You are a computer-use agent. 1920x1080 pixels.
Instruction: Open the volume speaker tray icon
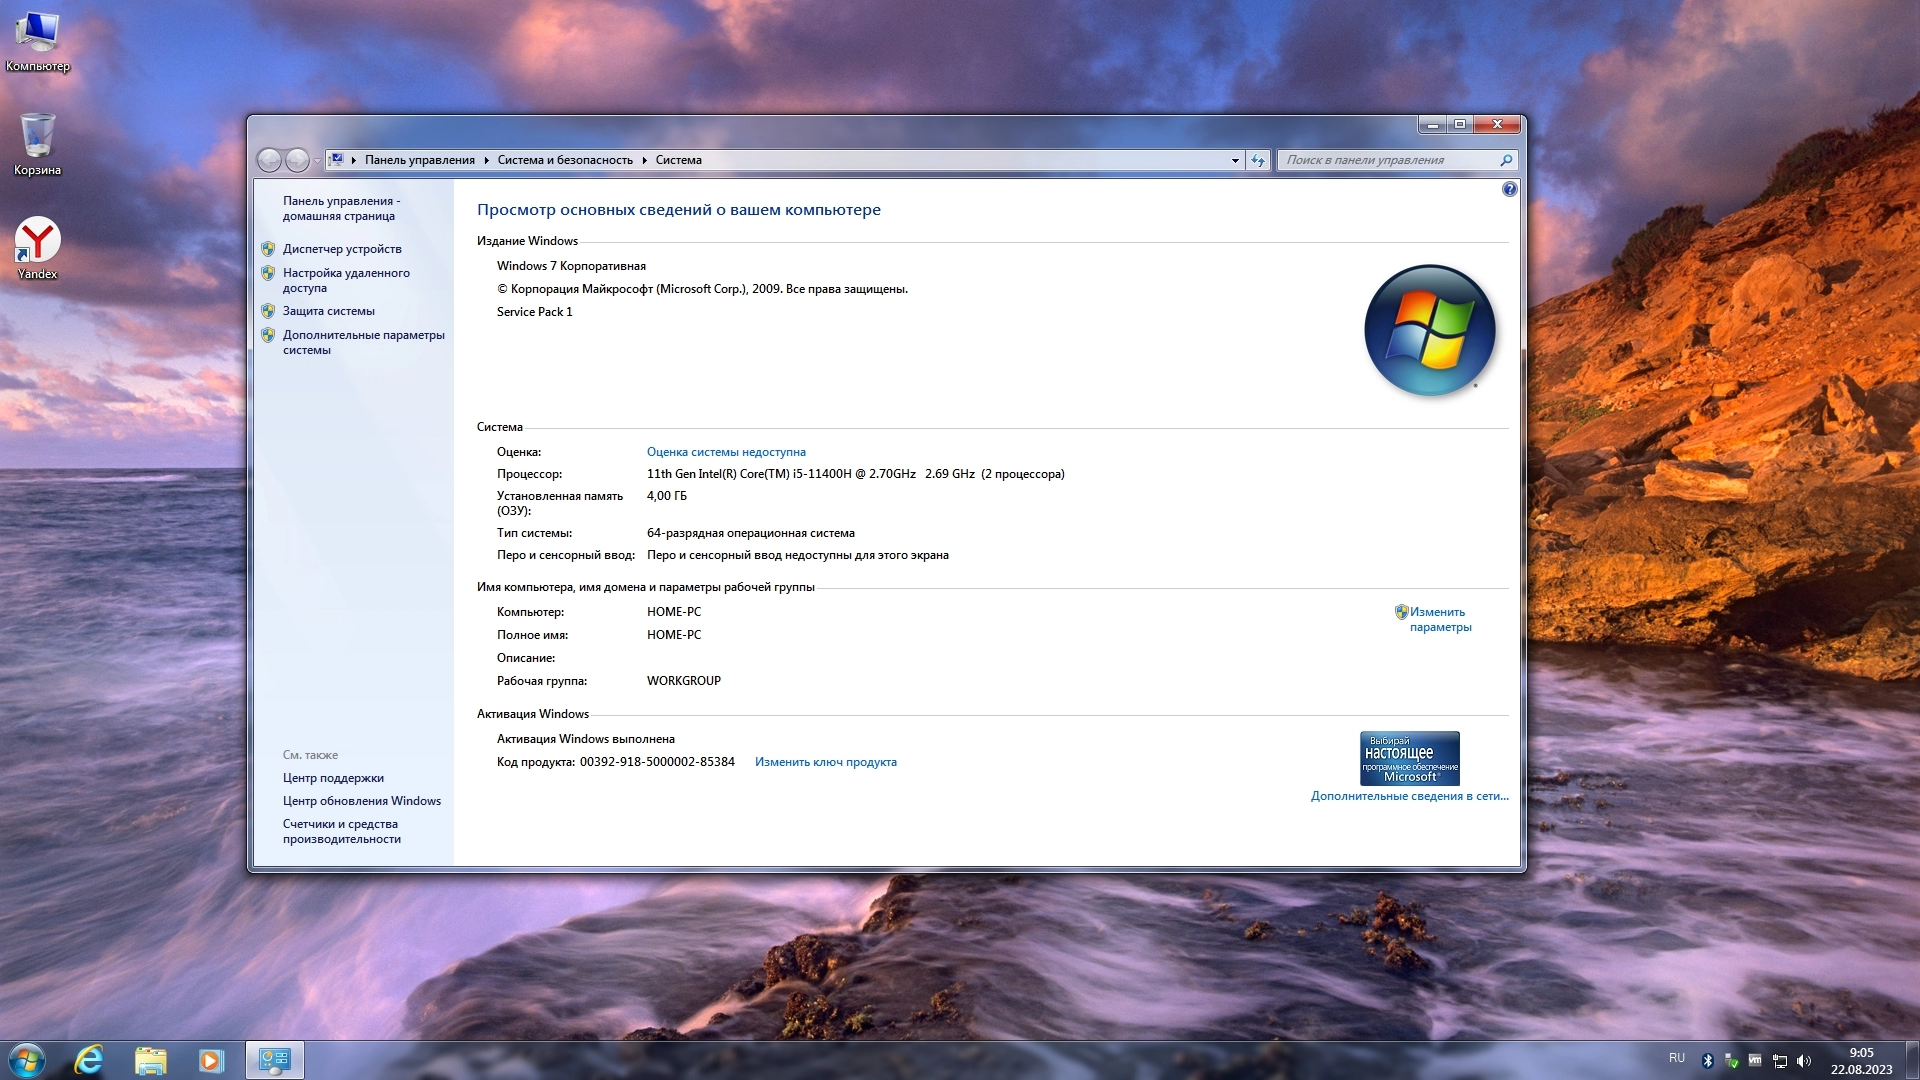click(x=1804, y=1061)
